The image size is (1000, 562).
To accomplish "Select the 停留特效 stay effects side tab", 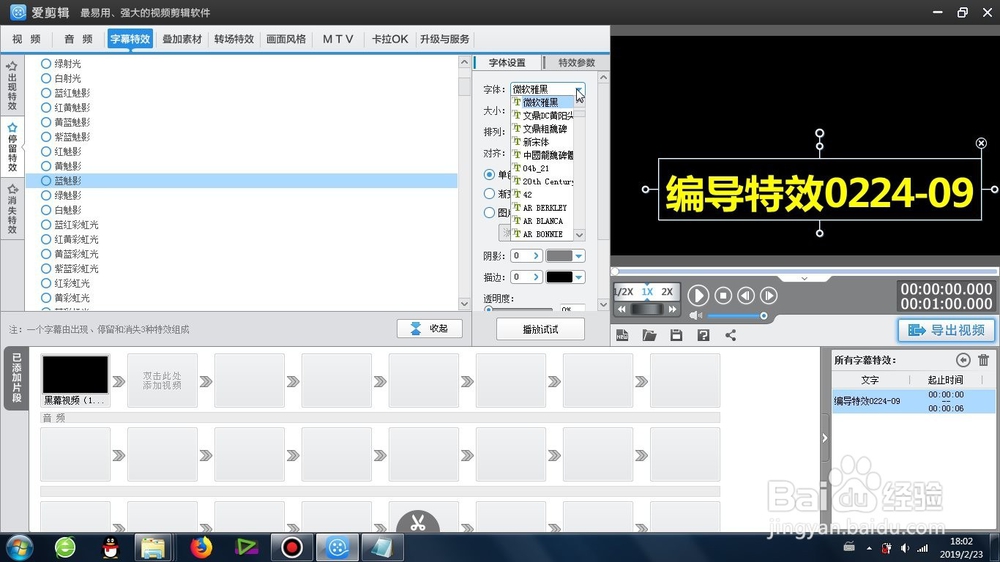I will point(12,147).
